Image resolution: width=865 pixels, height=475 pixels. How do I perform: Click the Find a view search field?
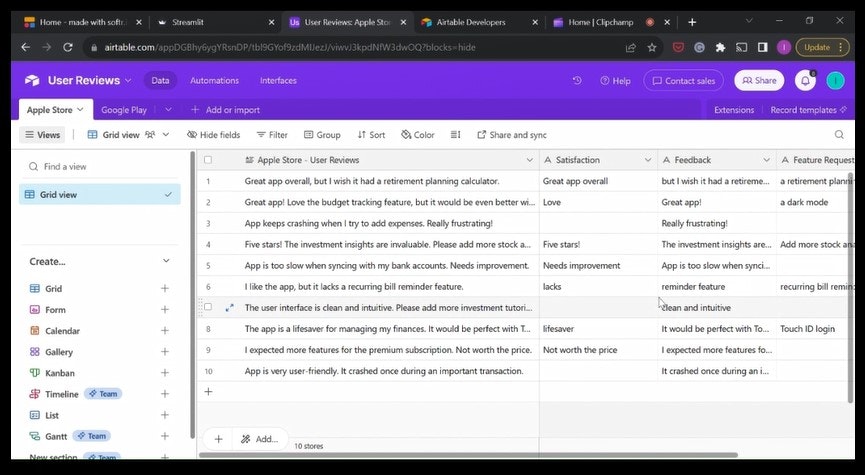[99, 167]
